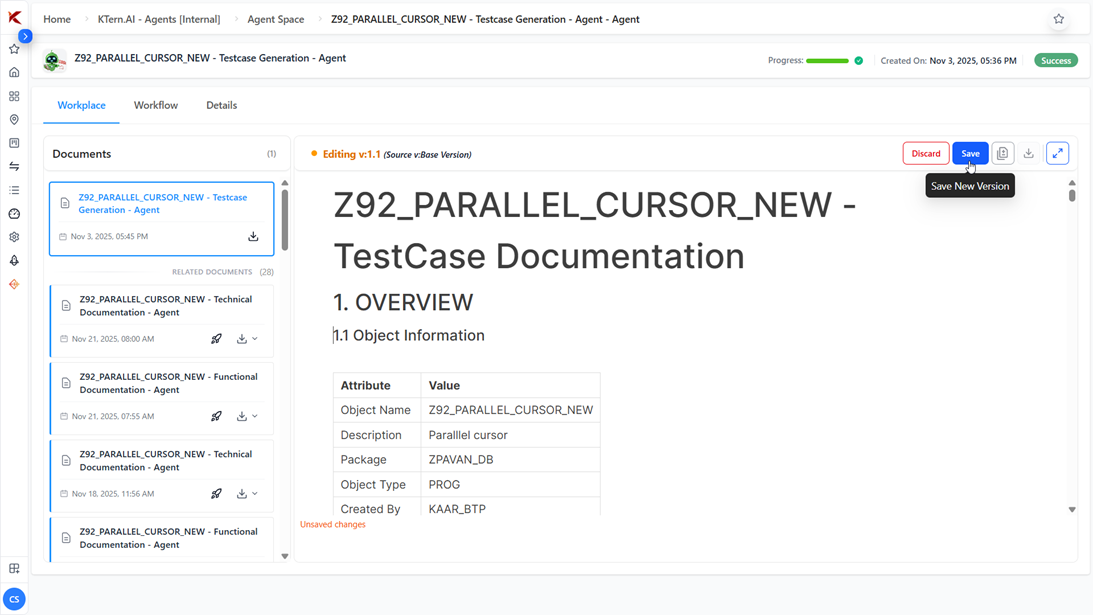
Task: Click Agent Space in the breadcrumb
Action: (276, 19)
